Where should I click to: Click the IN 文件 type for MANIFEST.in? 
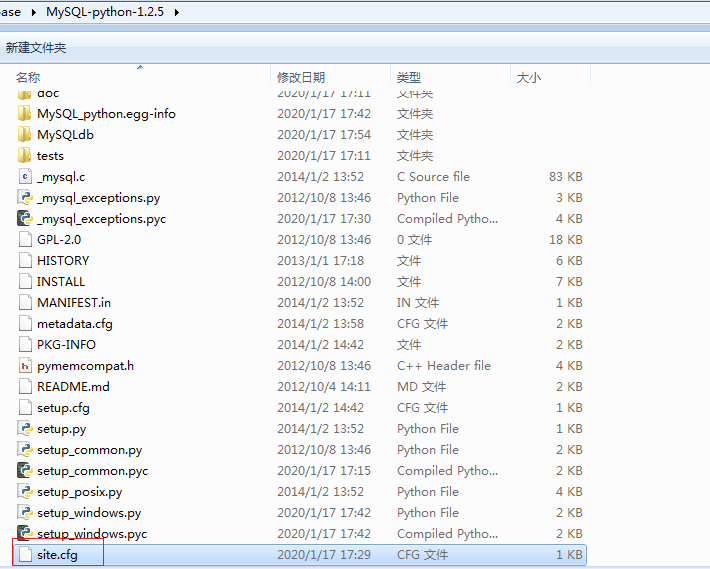point(418,302)
